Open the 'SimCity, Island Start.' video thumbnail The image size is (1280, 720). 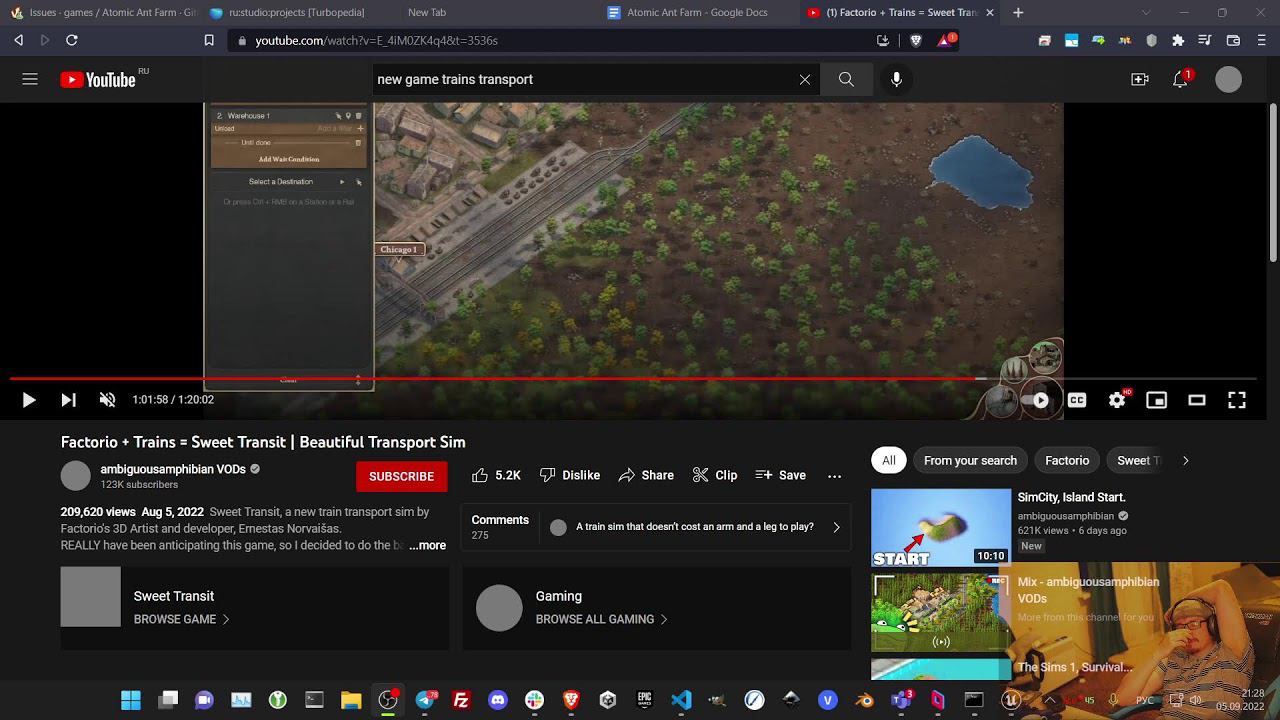(941, 527)
